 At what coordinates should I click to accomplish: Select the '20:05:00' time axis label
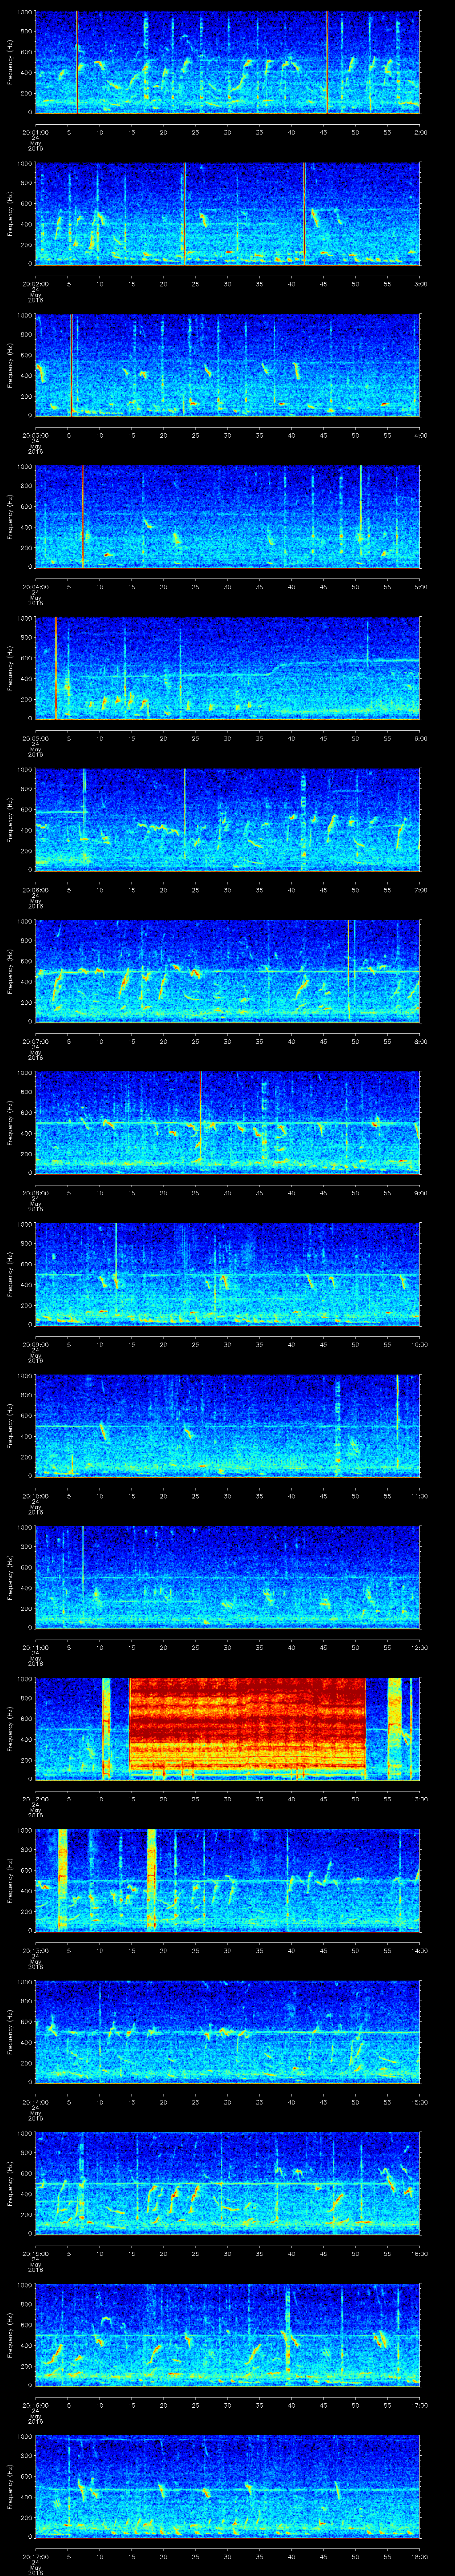pyautogui.click(x=35, y=738)
